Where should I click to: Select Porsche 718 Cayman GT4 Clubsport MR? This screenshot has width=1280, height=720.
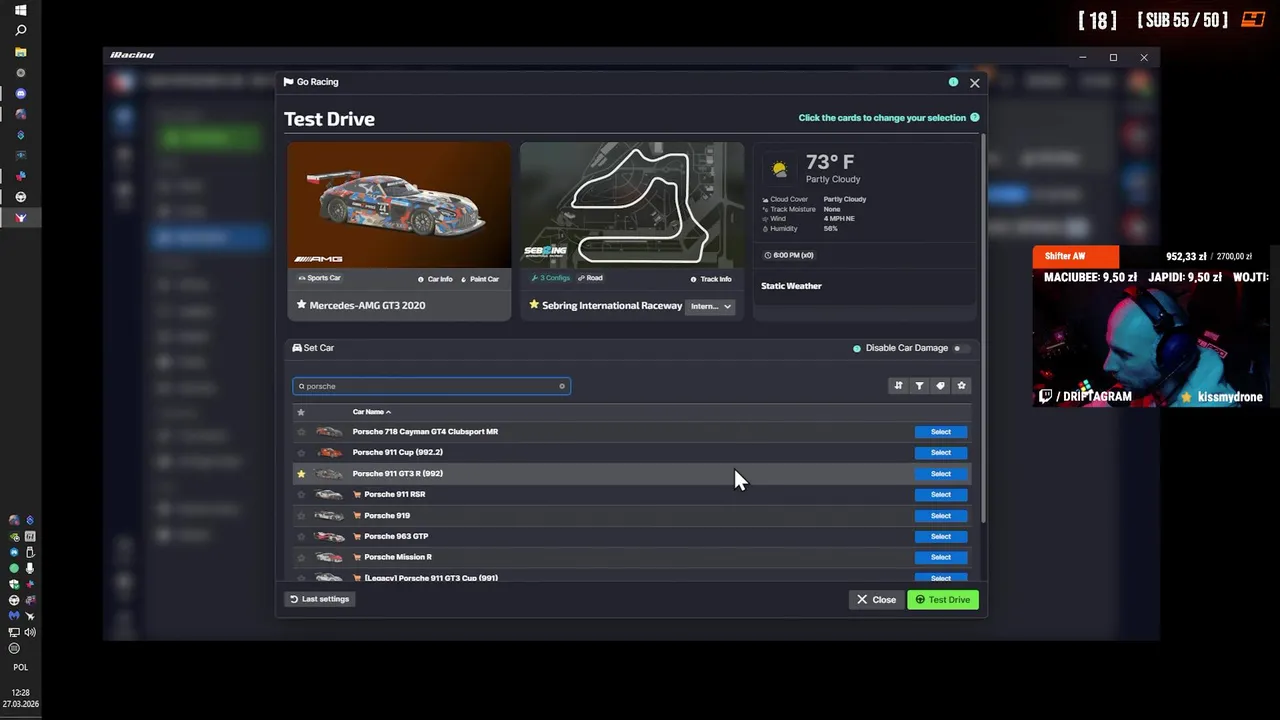(941, 432)
